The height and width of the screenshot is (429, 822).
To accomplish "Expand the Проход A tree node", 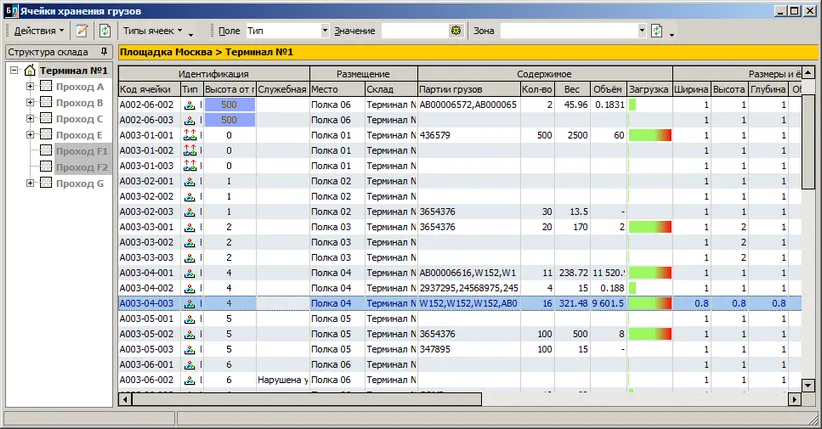I will point(30,87).
